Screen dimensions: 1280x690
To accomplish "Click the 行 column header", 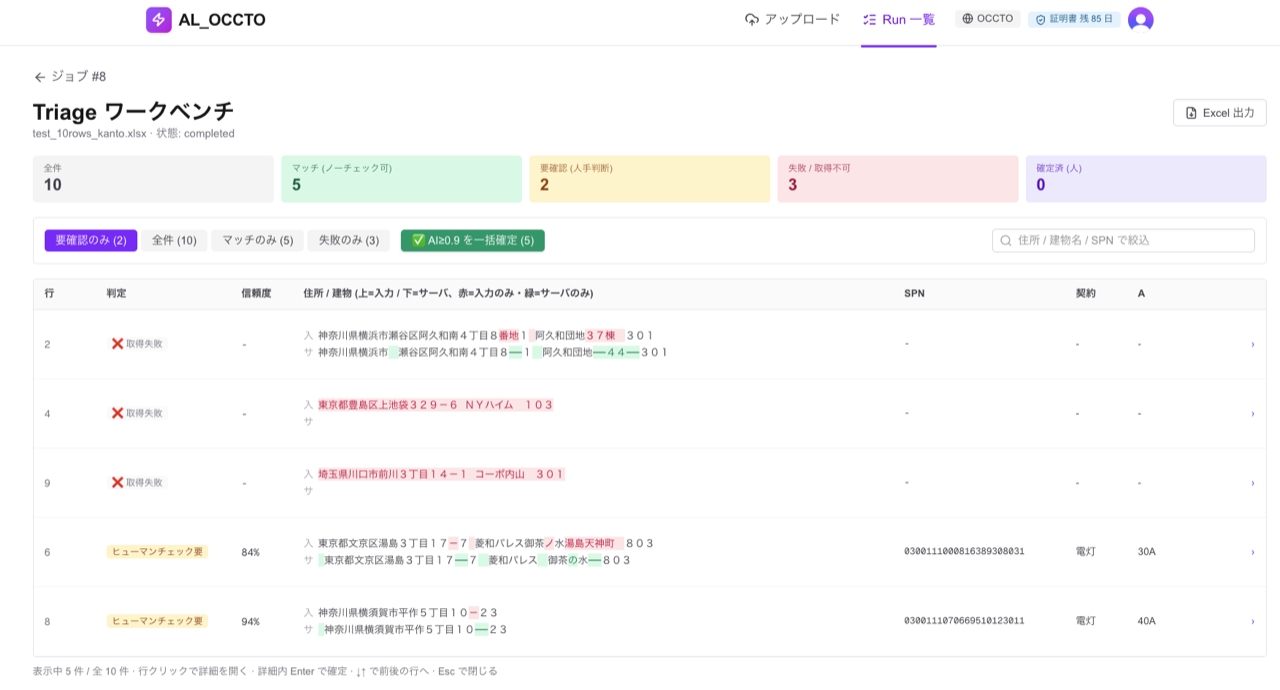I will 49,293.
